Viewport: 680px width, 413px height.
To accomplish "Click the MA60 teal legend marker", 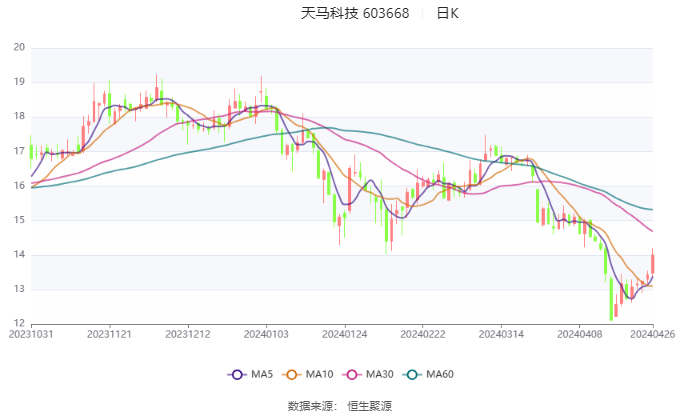I will [415, 374].
